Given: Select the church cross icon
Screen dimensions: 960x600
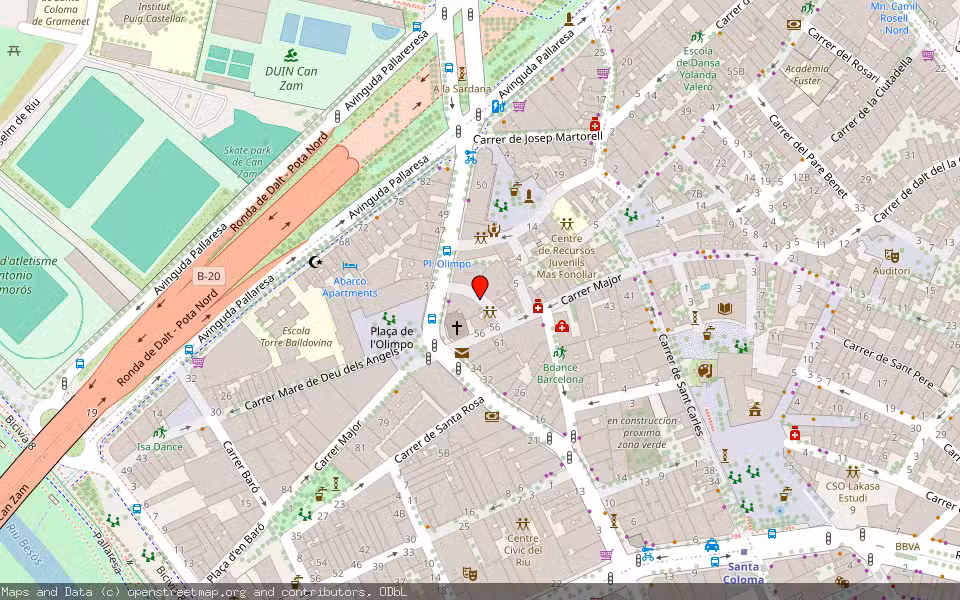Looking at the screenshot, I should (457, 328).
